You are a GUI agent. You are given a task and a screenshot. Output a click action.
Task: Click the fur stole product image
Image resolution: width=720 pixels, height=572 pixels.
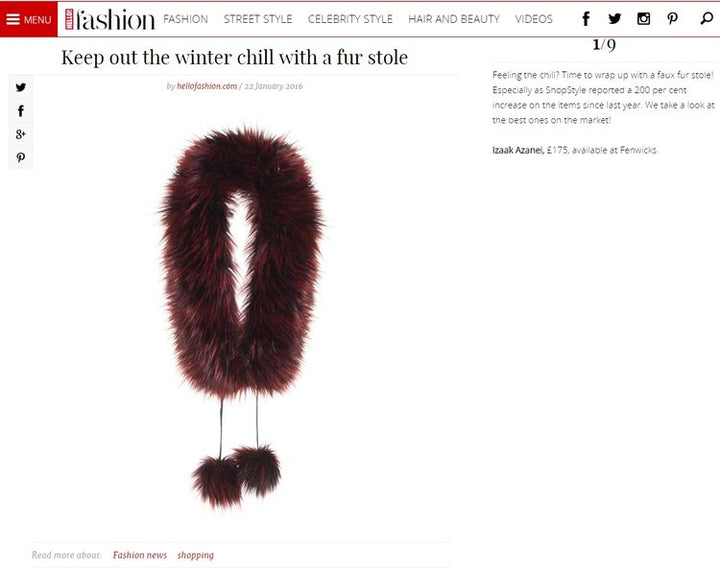tap(242, 318)
